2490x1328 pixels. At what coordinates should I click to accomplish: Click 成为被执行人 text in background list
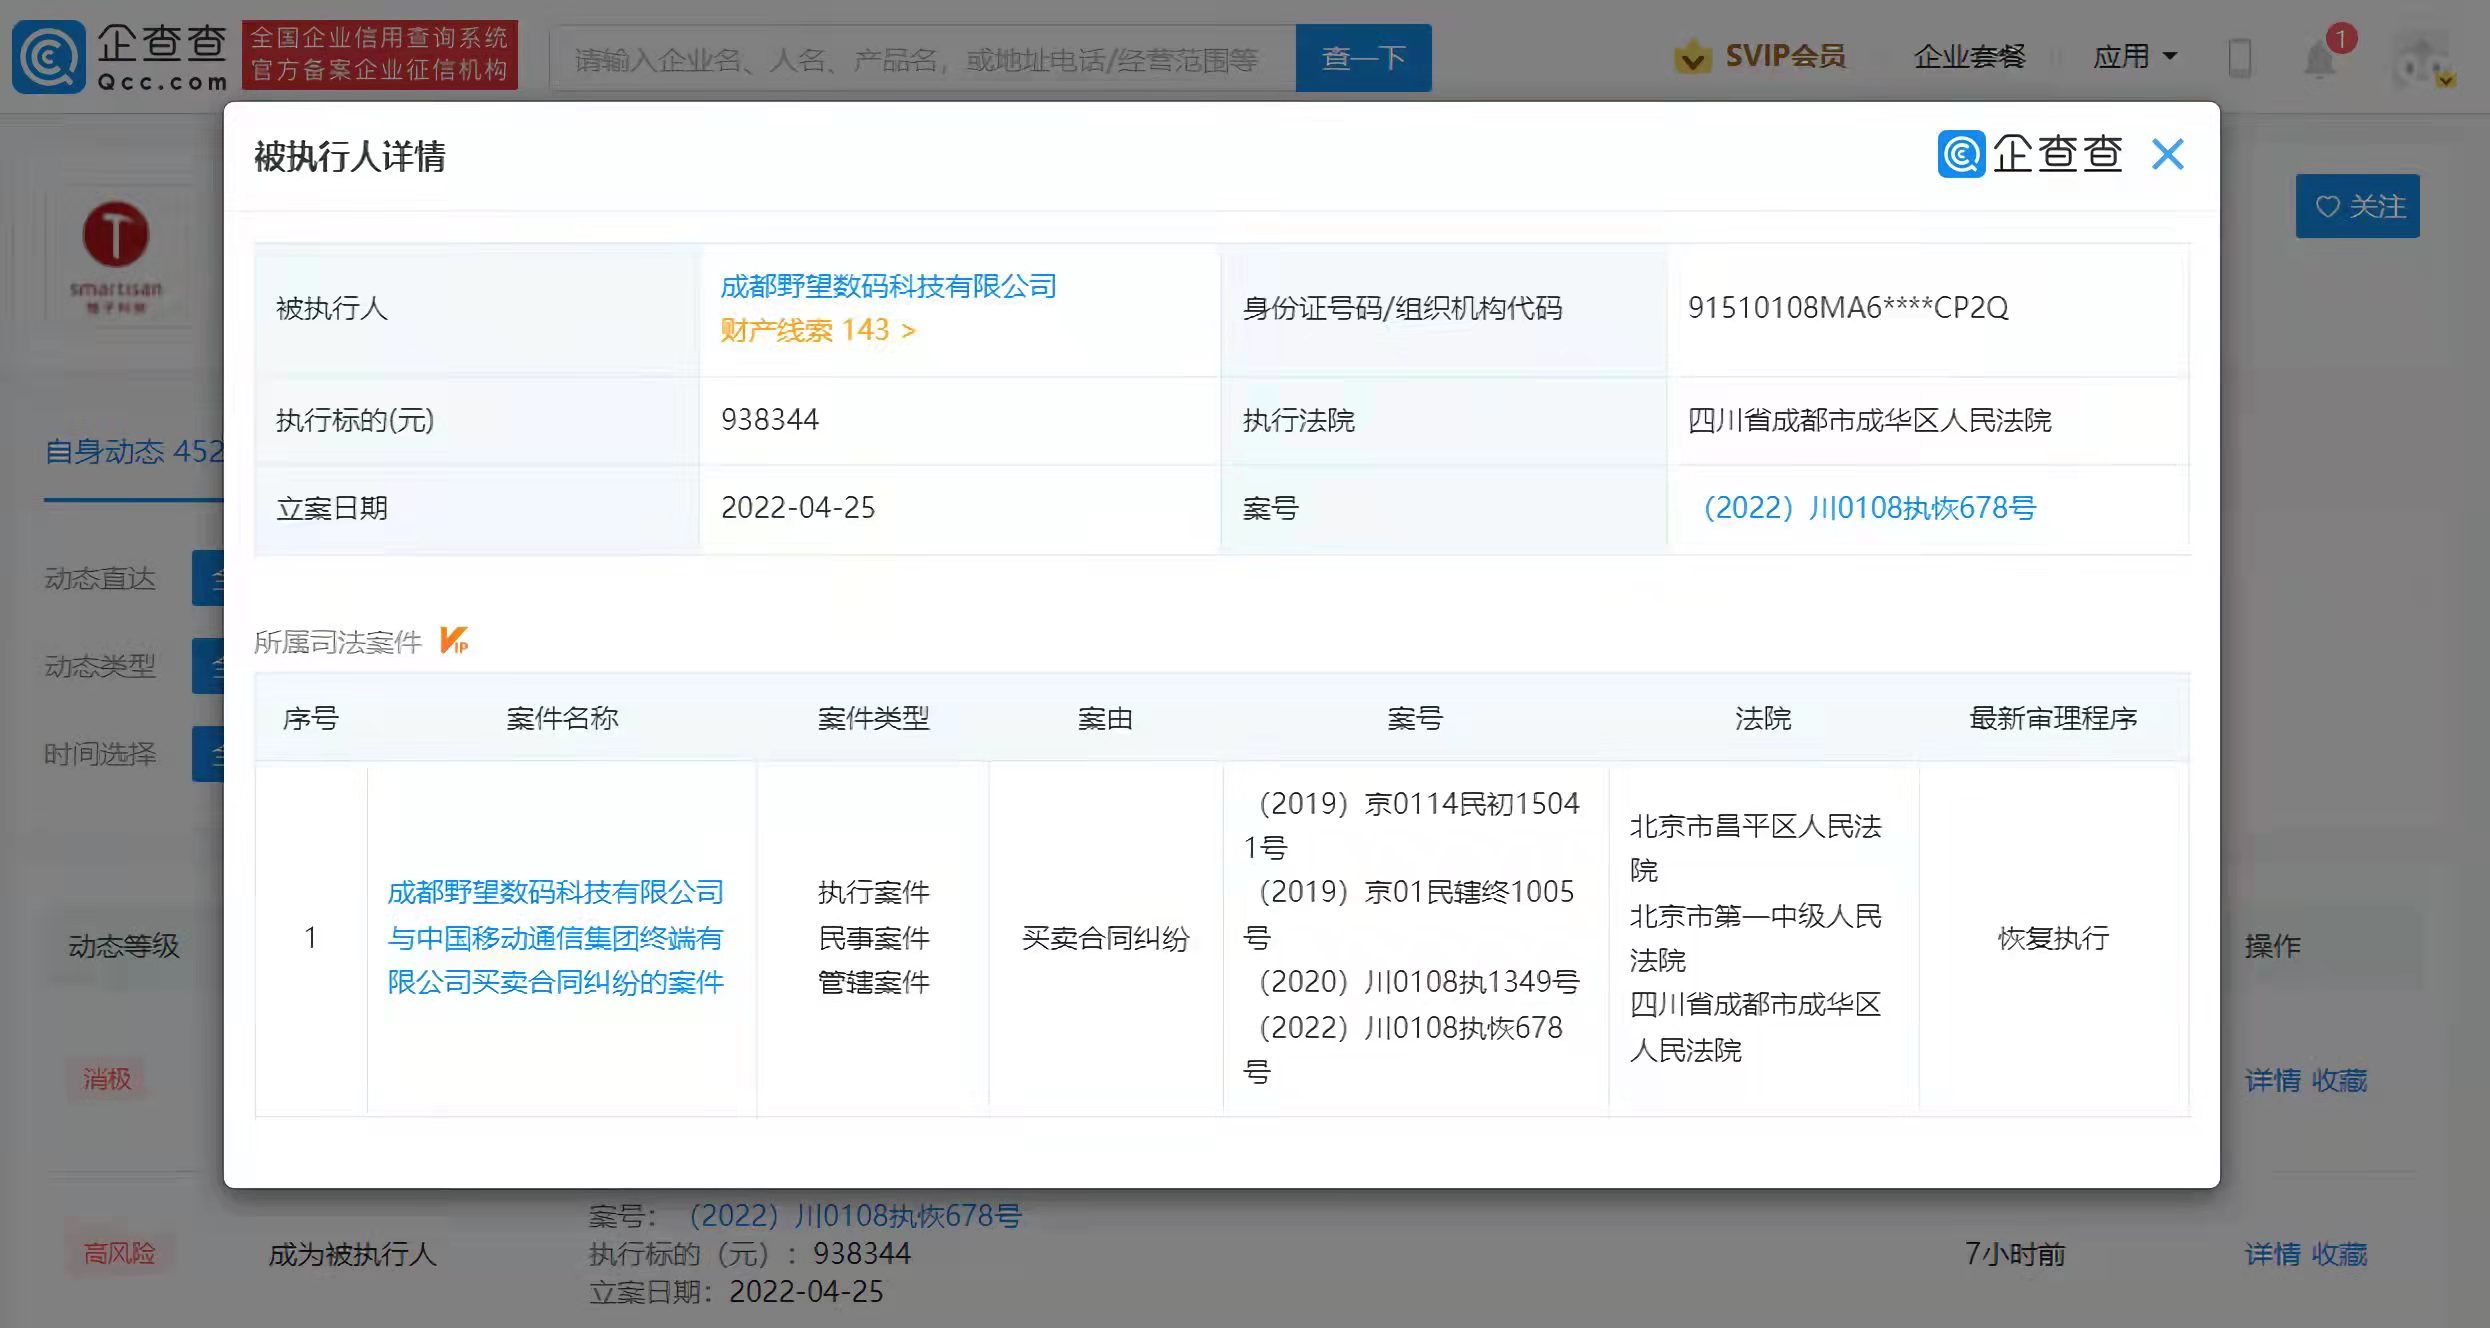click(352, 1254)
